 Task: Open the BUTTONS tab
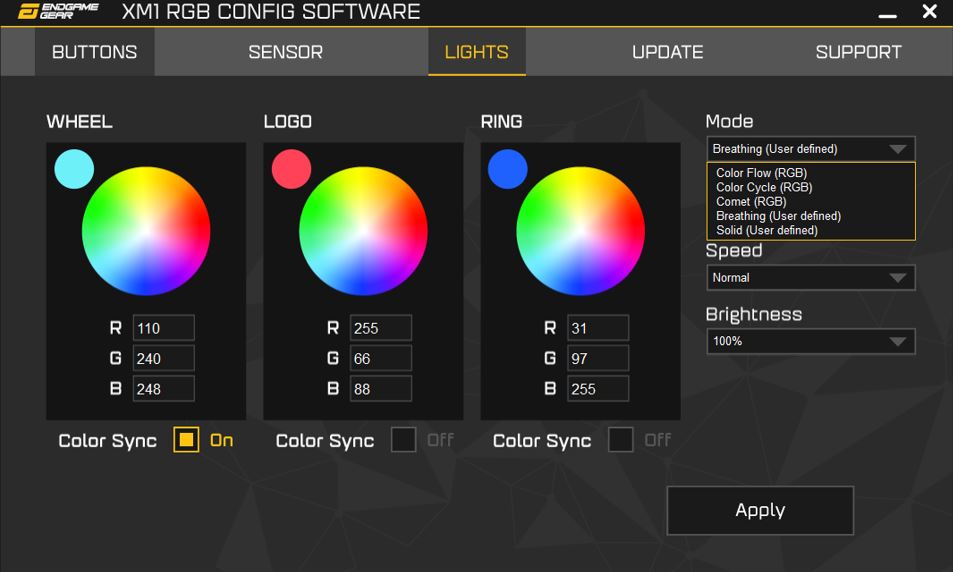(x=95, y=52)
